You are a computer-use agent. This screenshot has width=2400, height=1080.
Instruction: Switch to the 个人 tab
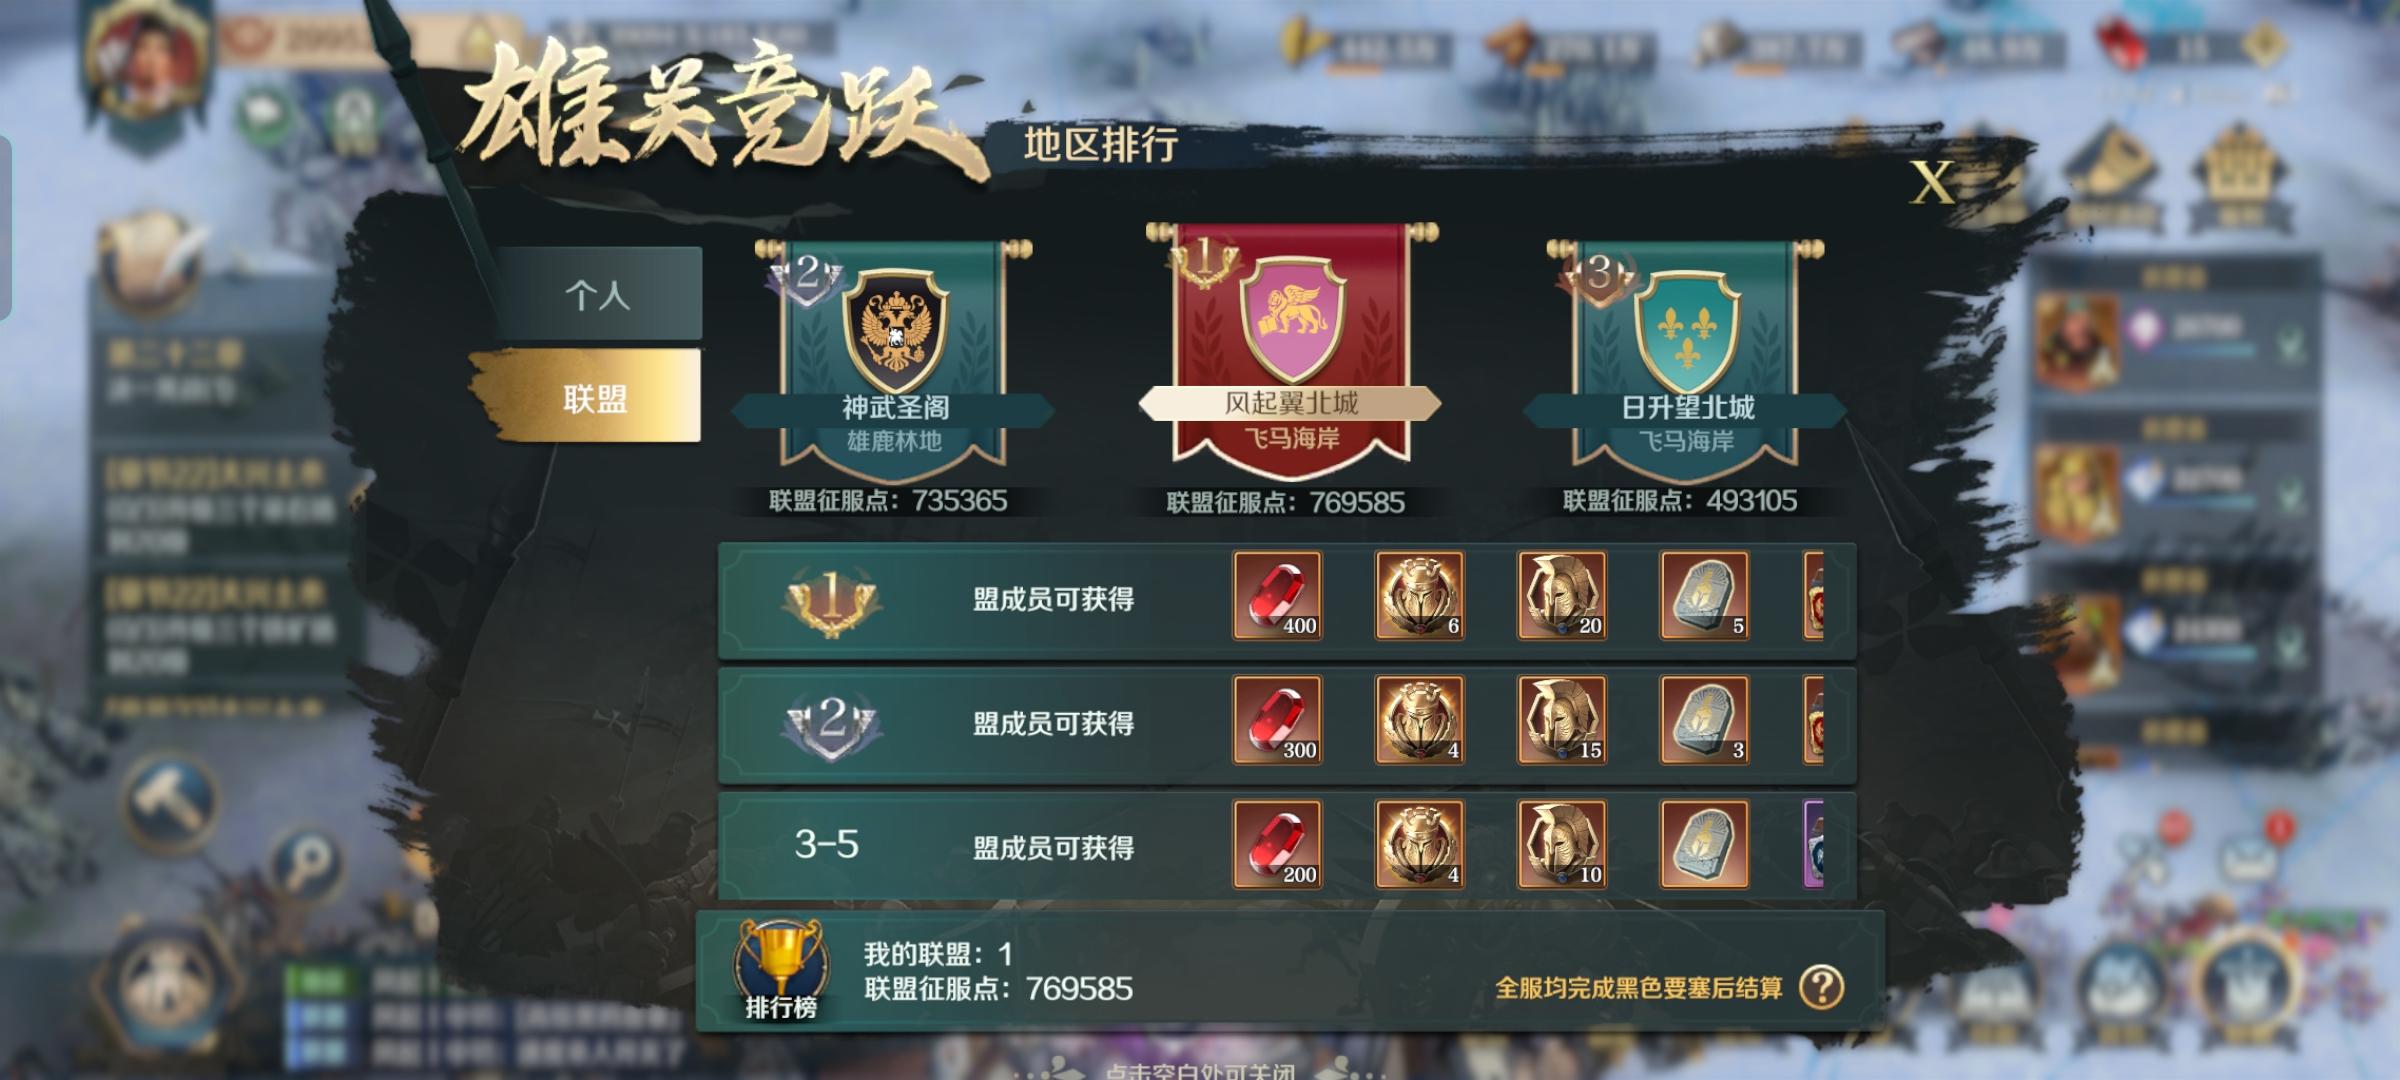[x=598, y=294]
